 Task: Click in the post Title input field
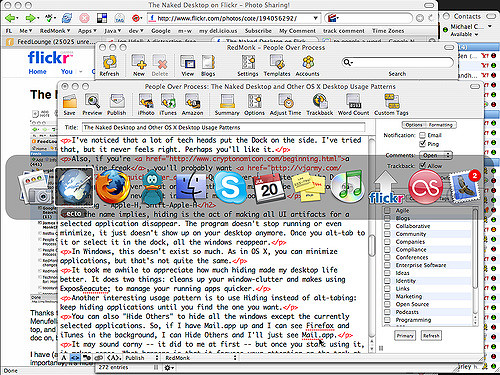point(224,127)
